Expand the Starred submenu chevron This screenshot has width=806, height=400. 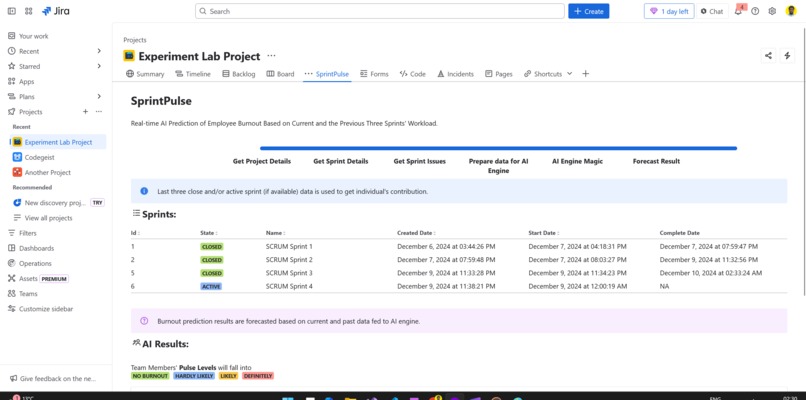[99, 66]
